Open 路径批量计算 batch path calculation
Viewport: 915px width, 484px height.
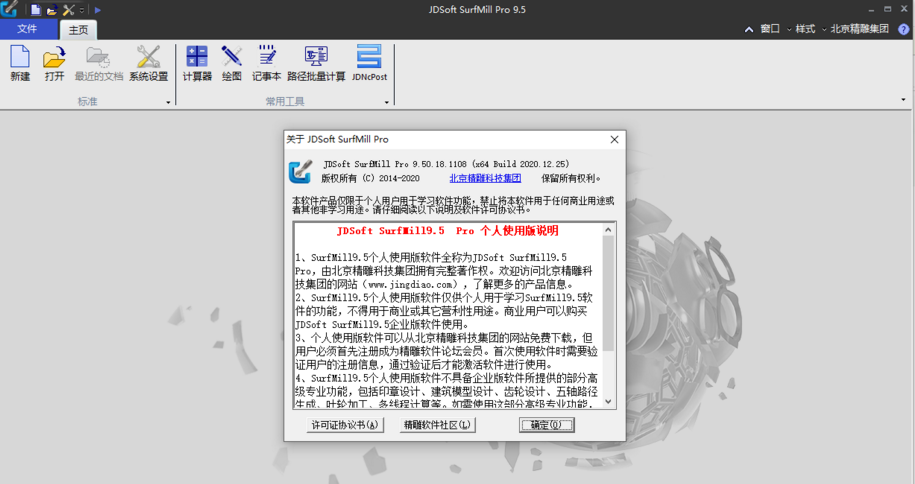coord(316,64)
